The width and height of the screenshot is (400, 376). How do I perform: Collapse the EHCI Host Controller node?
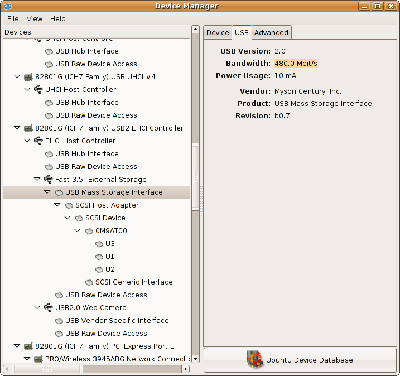(x=27, y=141)
